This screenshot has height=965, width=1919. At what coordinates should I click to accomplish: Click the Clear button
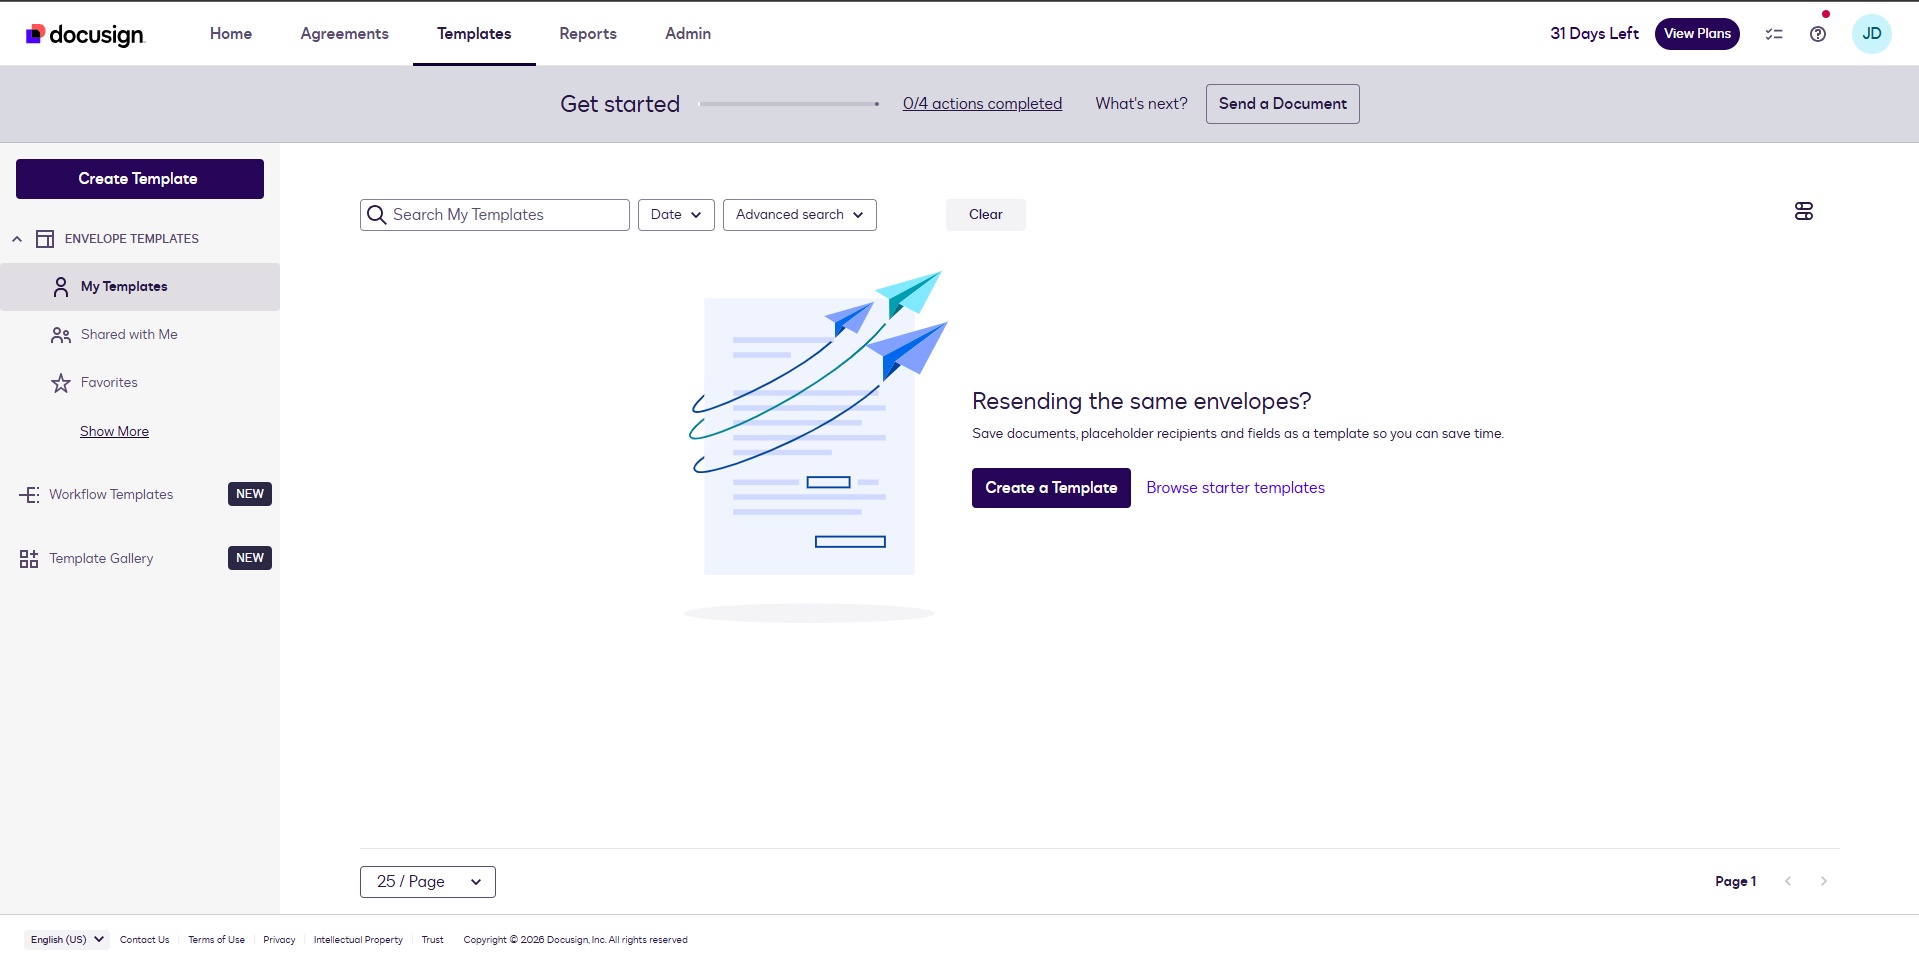[x=986, y=215]
